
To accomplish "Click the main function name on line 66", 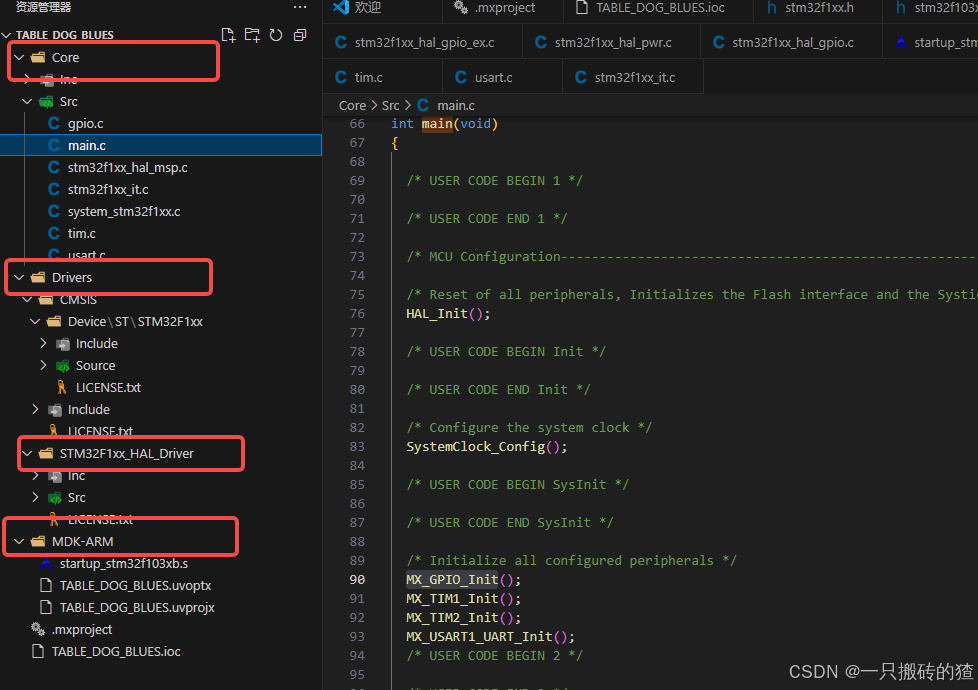I will click(x=437, y=124).
